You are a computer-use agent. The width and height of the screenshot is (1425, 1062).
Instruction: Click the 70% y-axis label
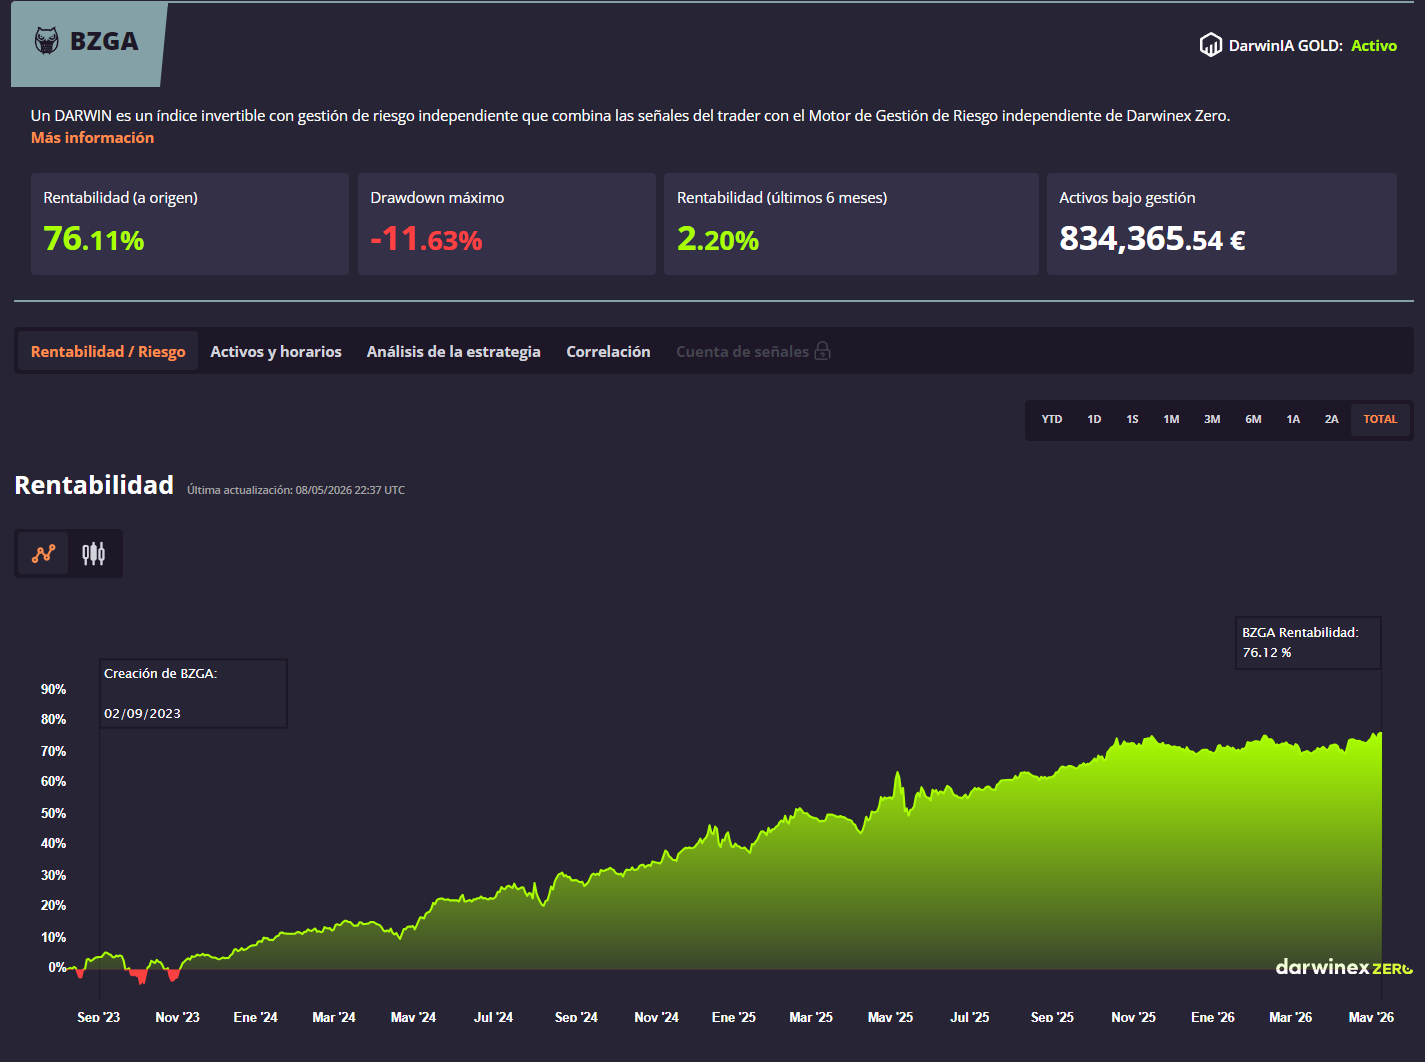tap(53, 751)
